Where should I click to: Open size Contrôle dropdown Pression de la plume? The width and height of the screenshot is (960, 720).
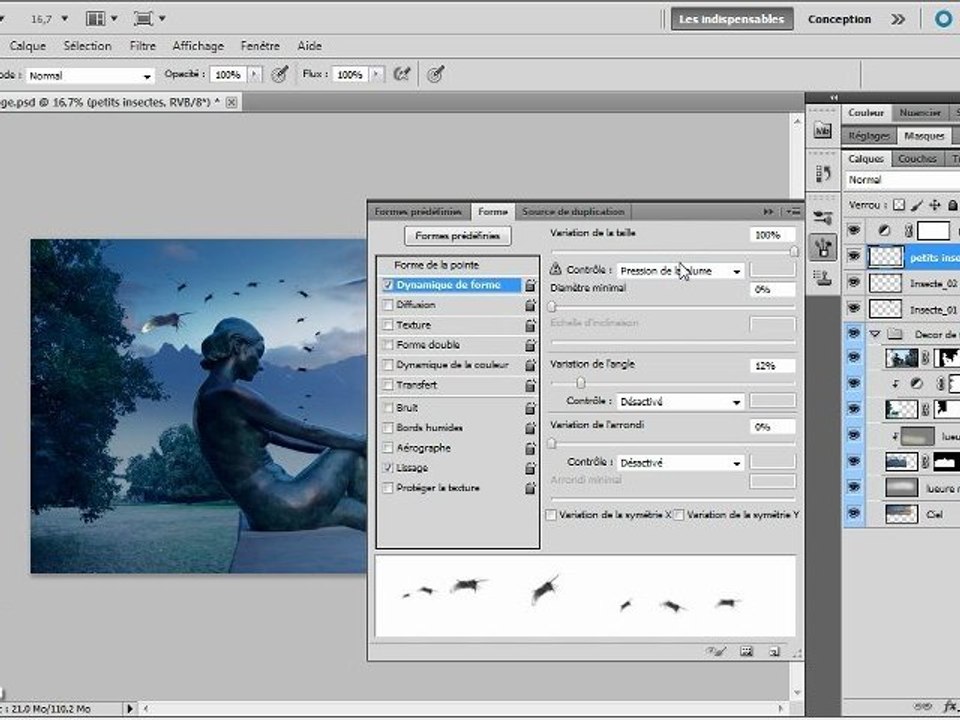[680, 271]
